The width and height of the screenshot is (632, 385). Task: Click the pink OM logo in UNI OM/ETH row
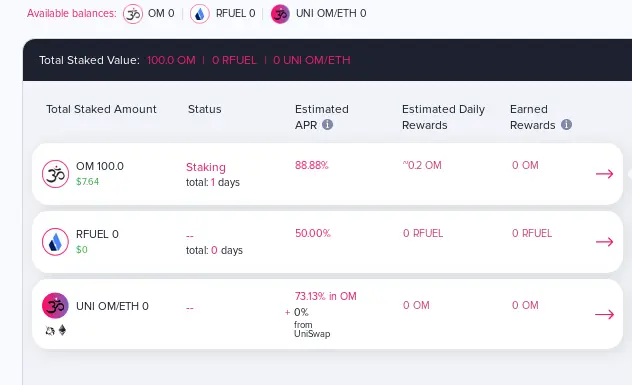point(55,306)
